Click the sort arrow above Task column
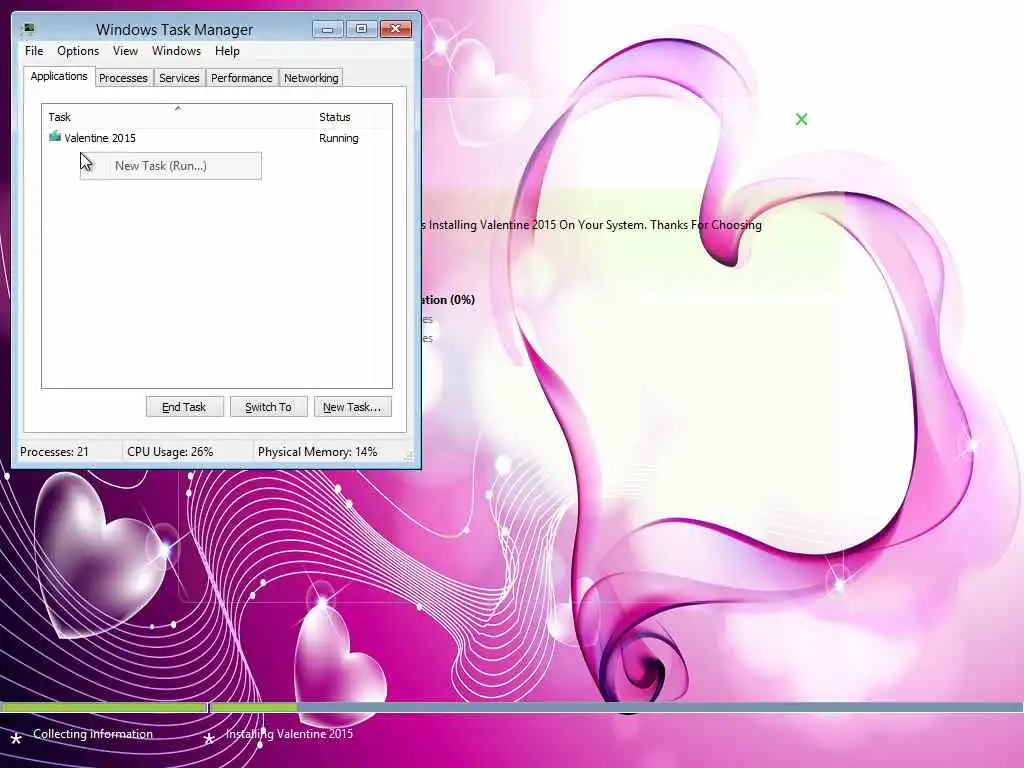 point(178,108)
